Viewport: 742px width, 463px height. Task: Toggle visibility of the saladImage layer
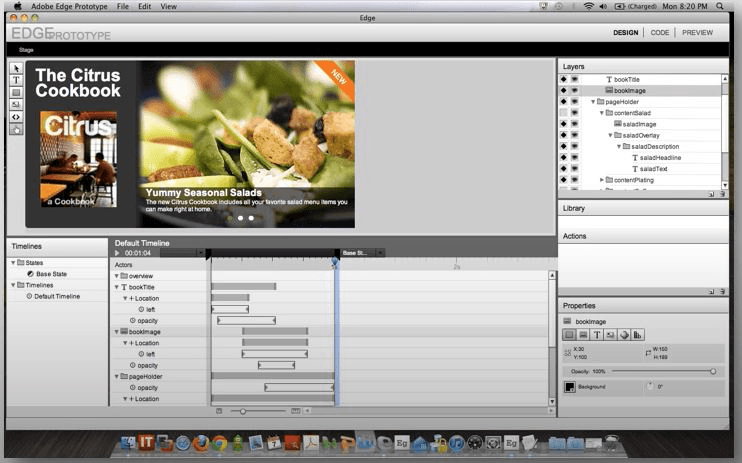[x=575, y=124]
